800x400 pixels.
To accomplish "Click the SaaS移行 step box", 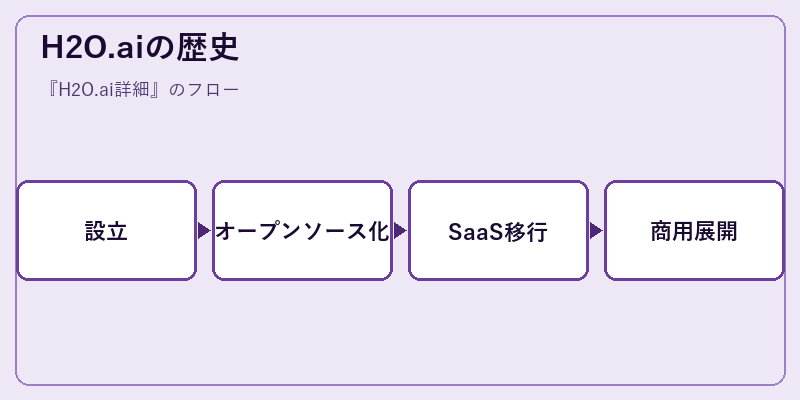I will 498,231.
